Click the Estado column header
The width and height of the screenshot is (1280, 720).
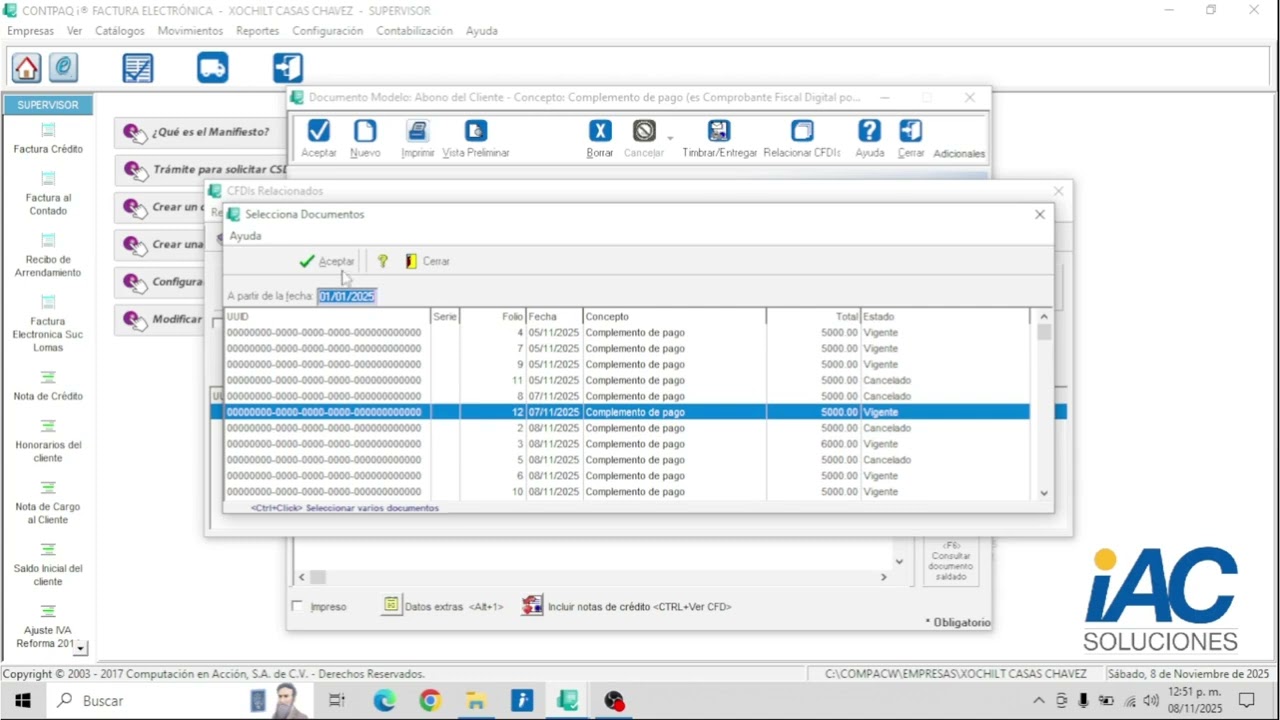(945, 316)
